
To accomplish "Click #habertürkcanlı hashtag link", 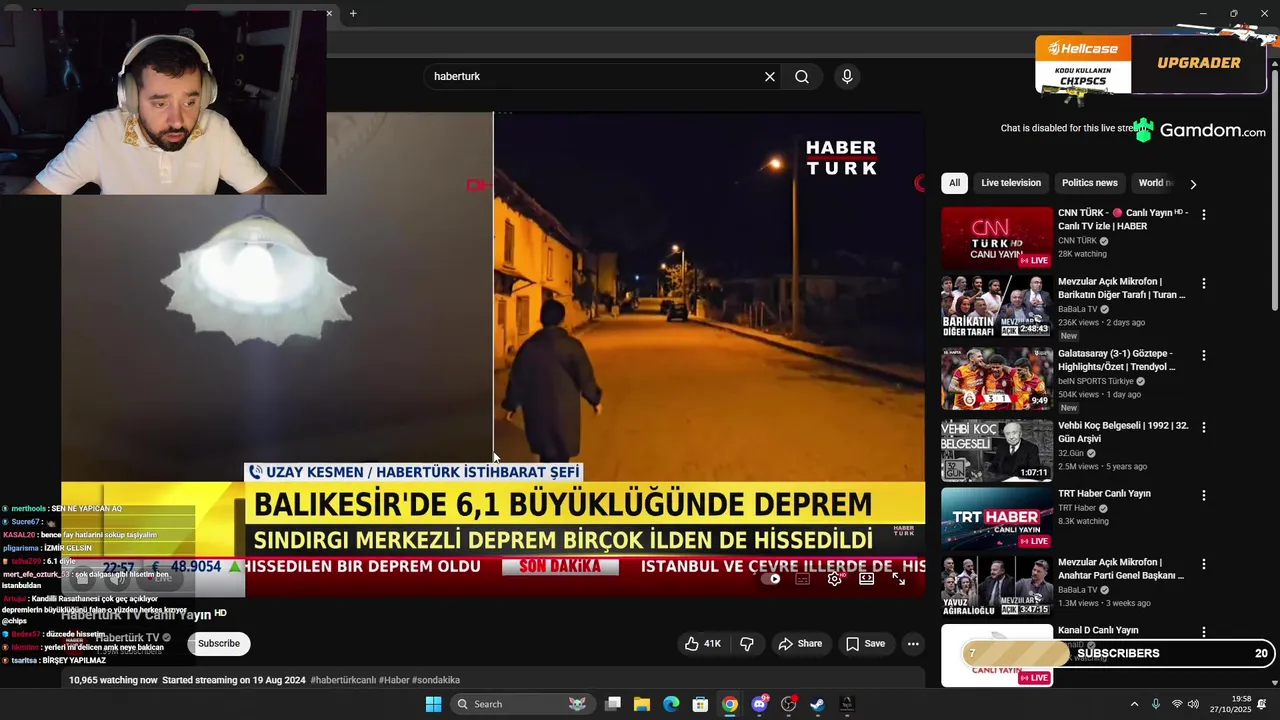I will tap(343, 680).
